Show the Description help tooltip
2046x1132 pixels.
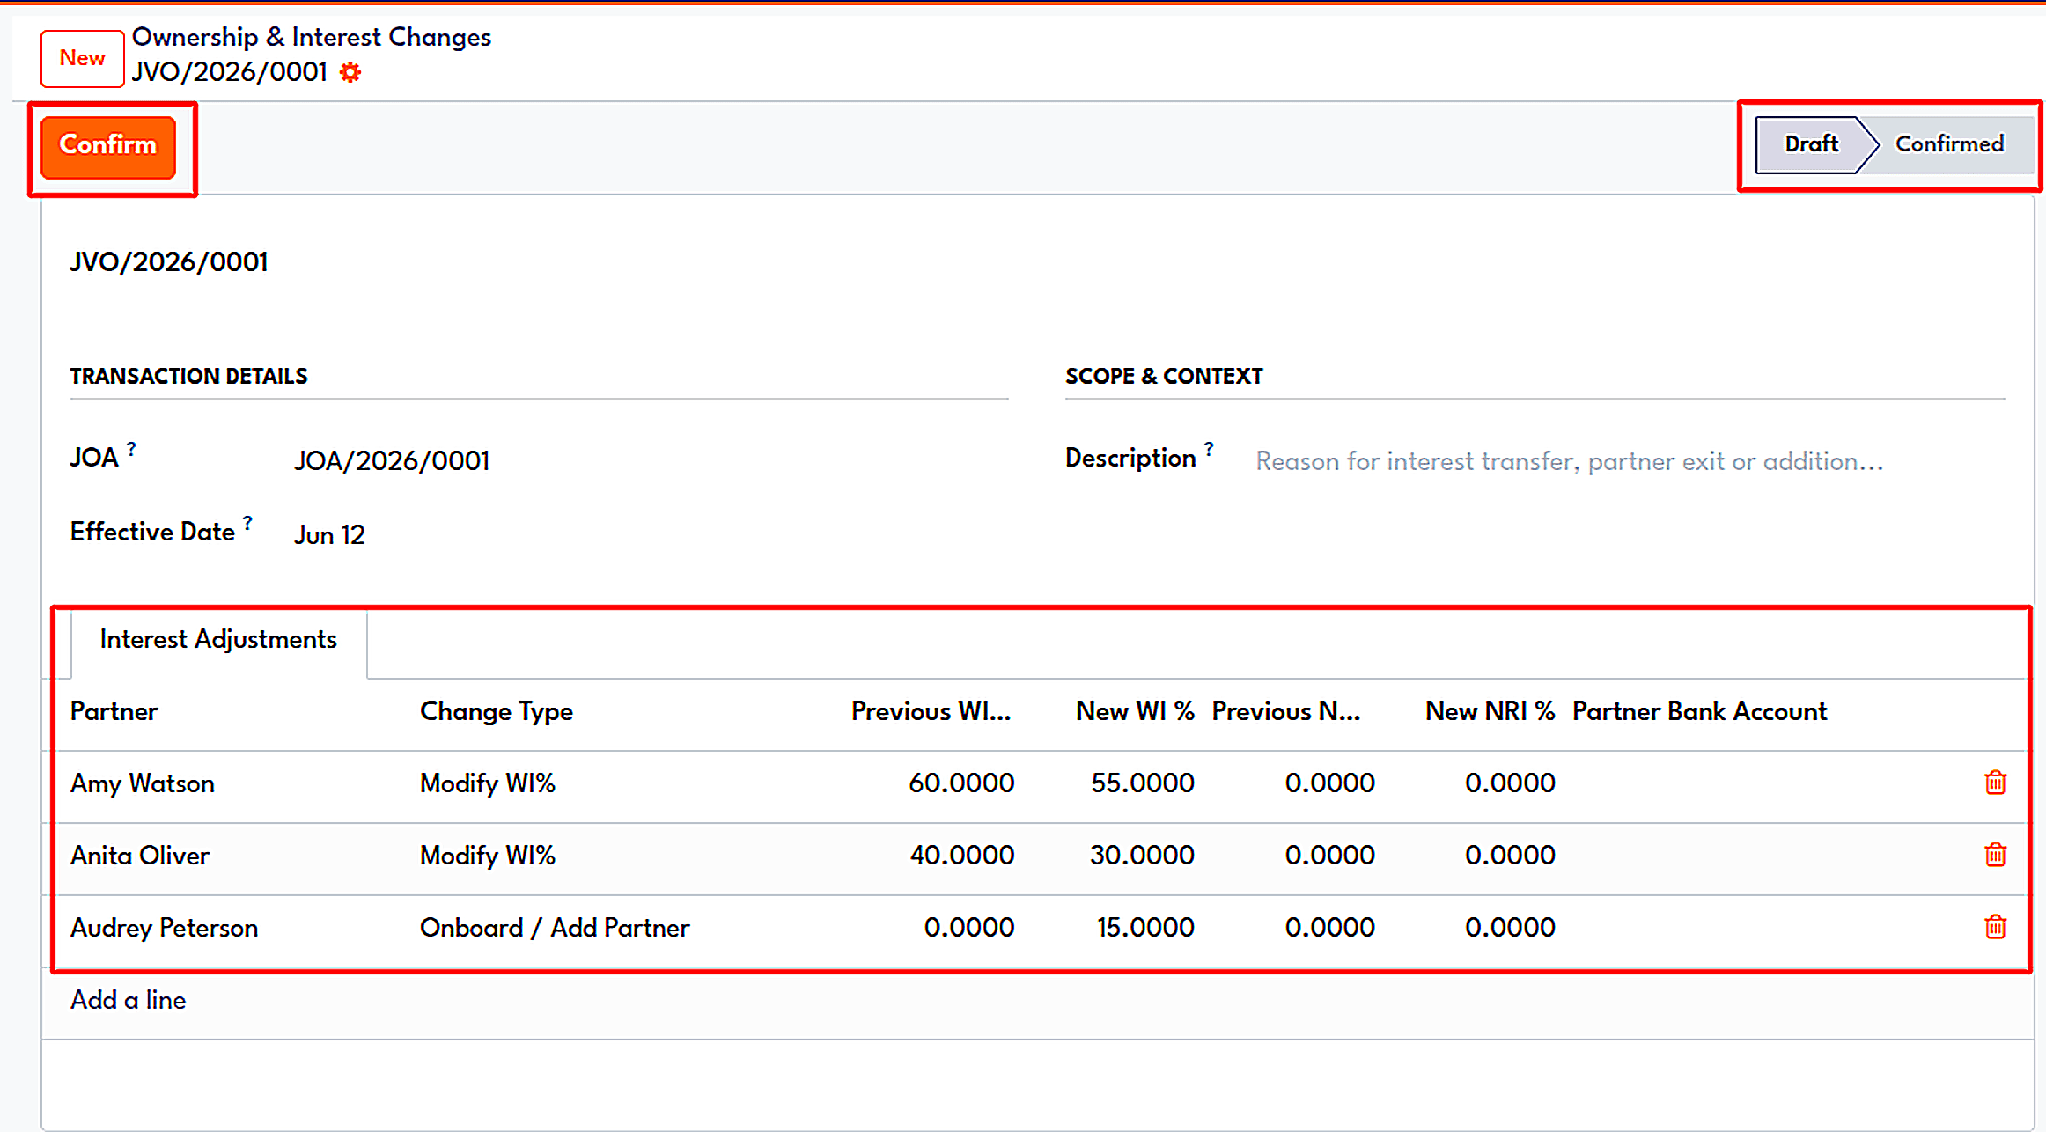[1208, 449]
